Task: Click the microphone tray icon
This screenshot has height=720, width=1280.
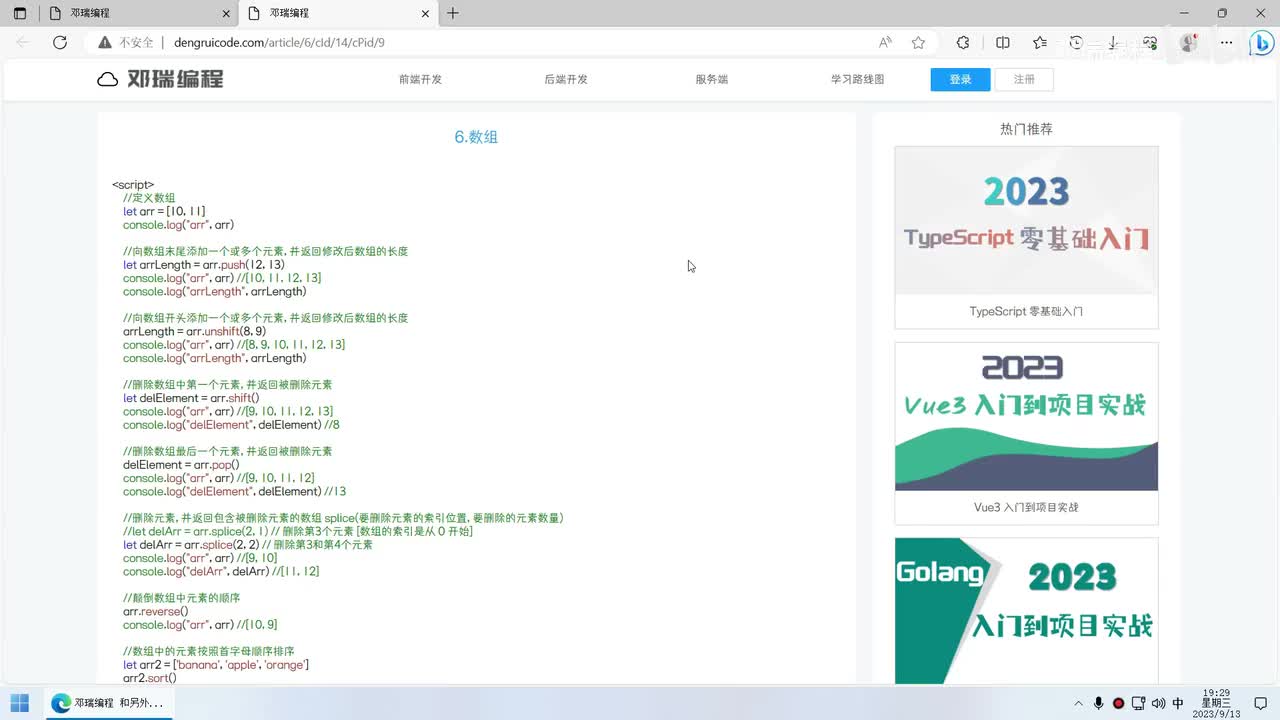Action: click(1099, 703)
